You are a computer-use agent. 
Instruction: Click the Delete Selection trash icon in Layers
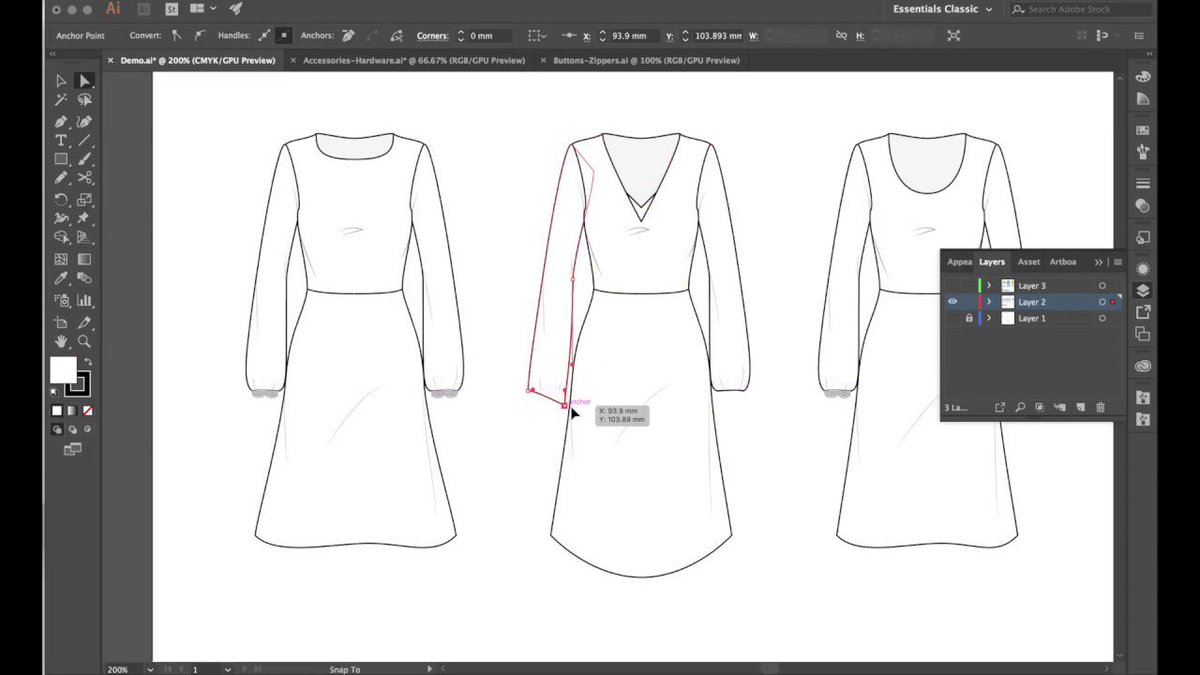[x=1100, y=408]
